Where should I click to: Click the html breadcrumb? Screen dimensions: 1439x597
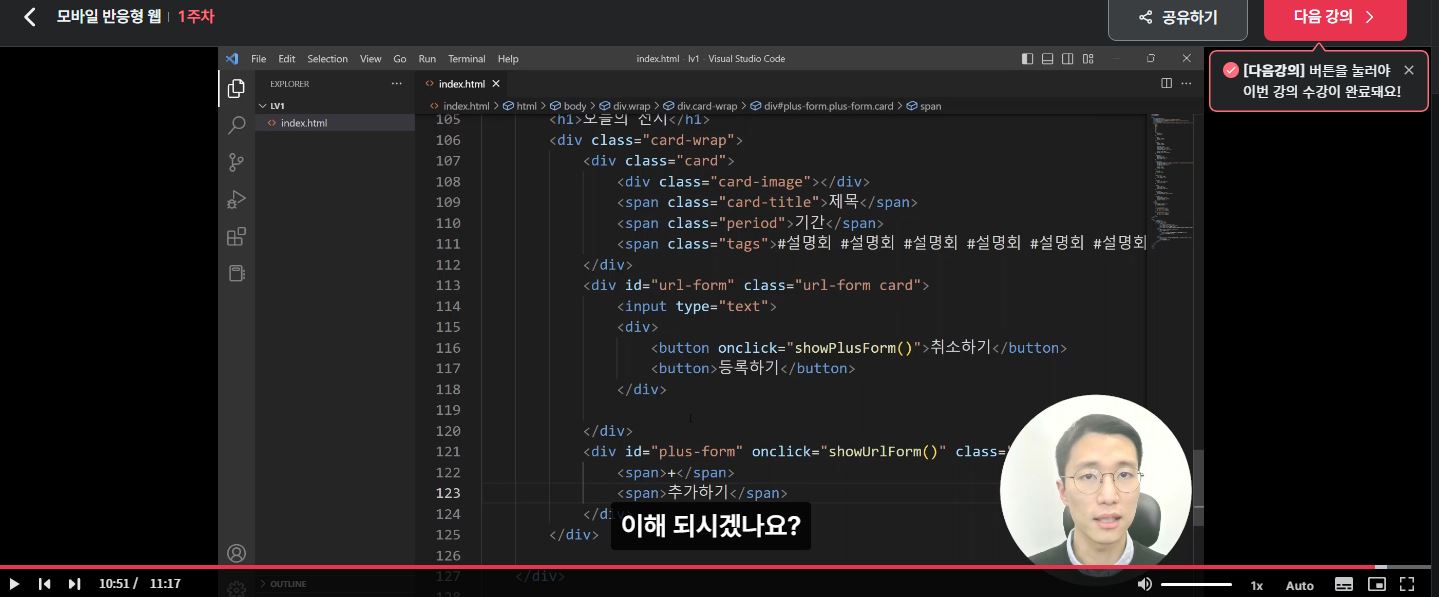pos(520,106)
